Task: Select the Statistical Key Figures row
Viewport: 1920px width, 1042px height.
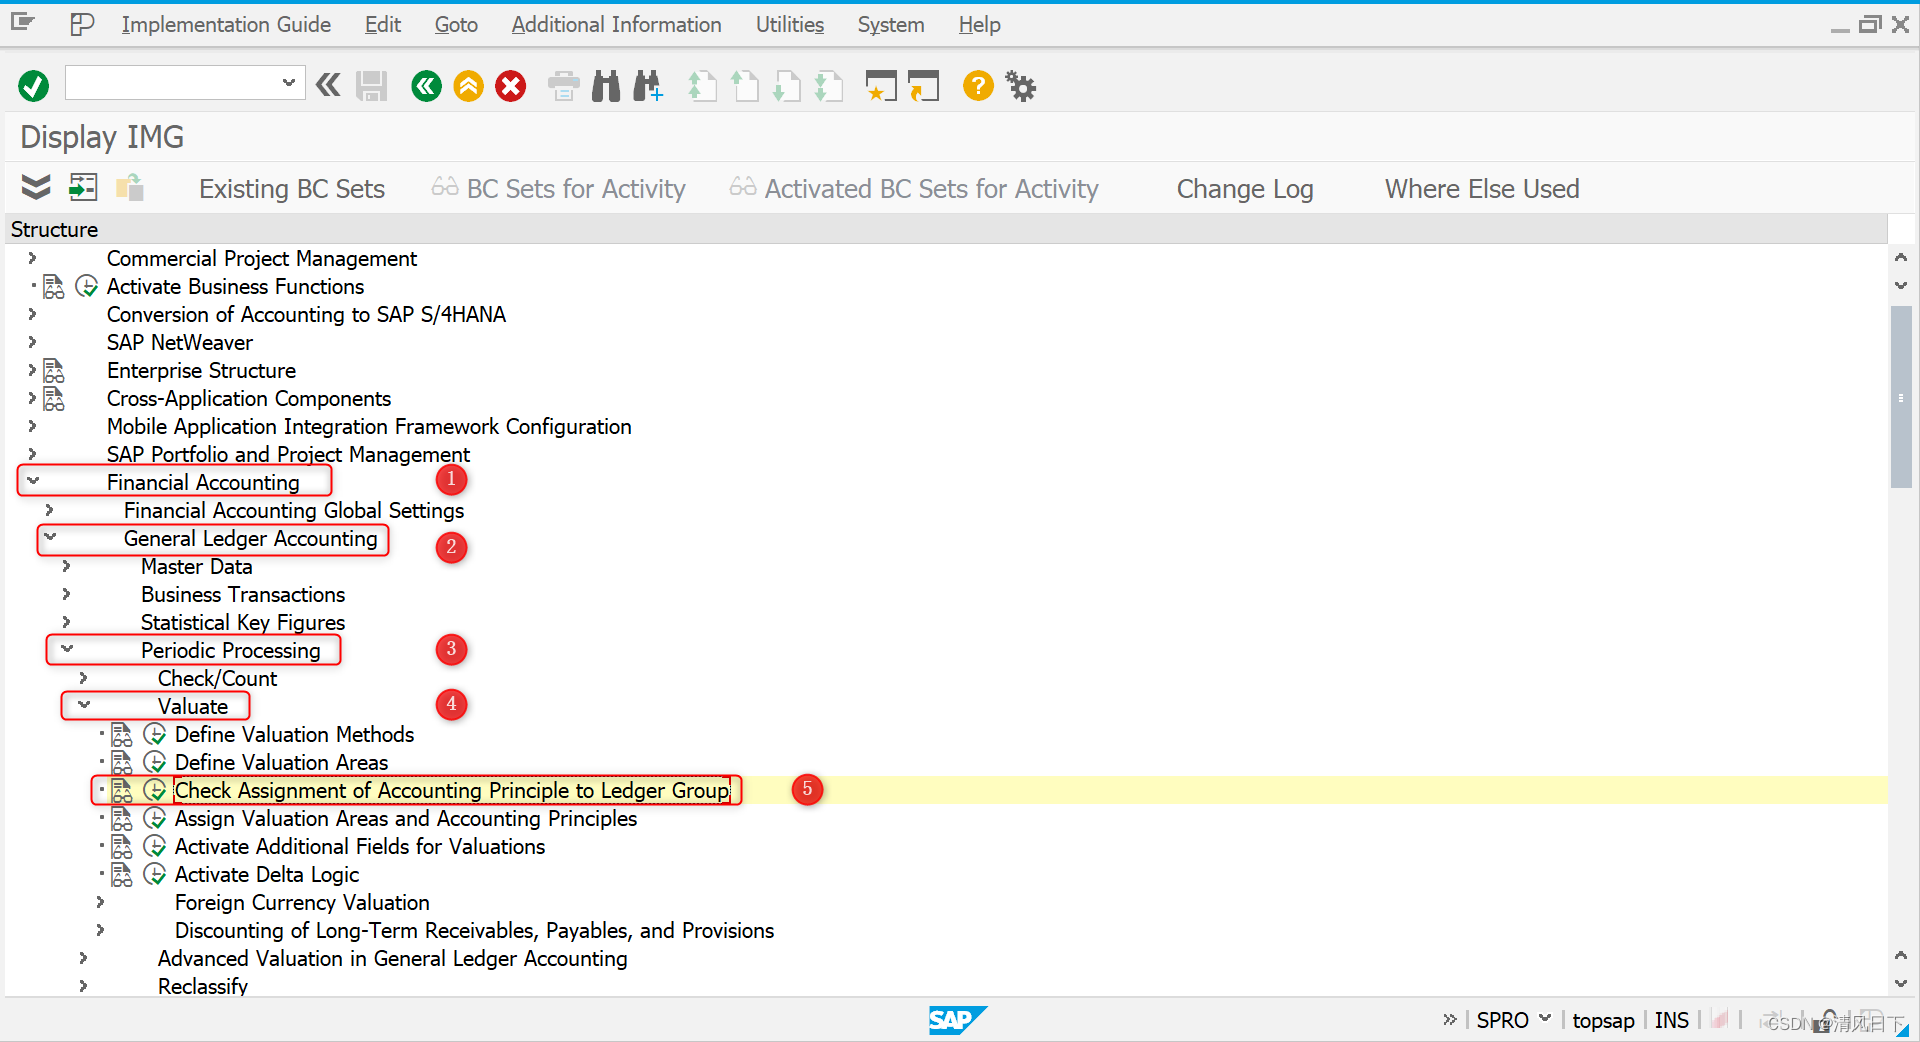Action: point(243,623)
